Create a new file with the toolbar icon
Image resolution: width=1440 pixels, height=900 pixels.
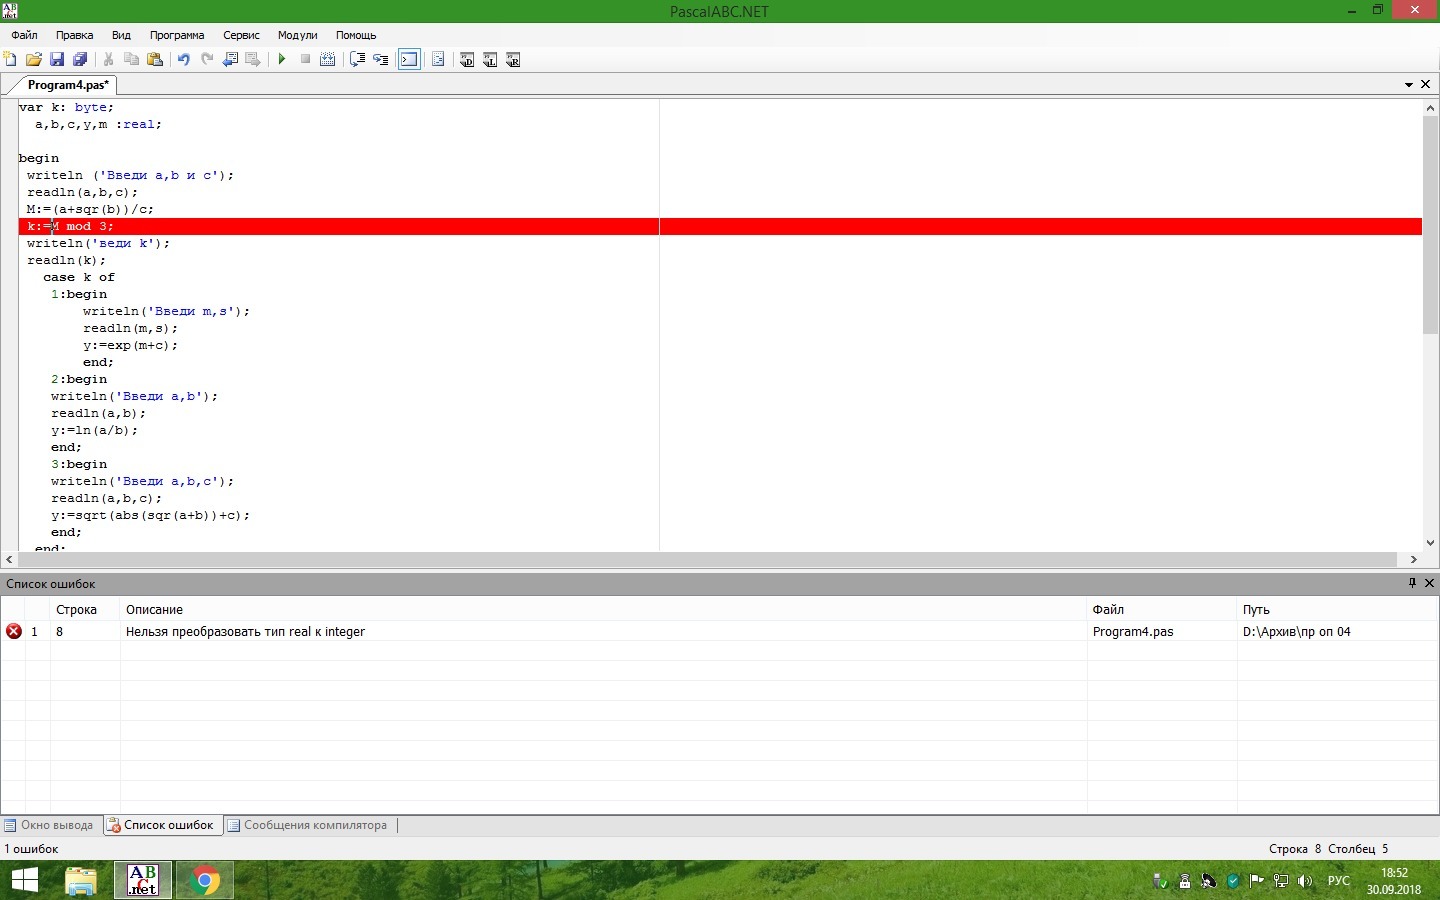[11, 60]
